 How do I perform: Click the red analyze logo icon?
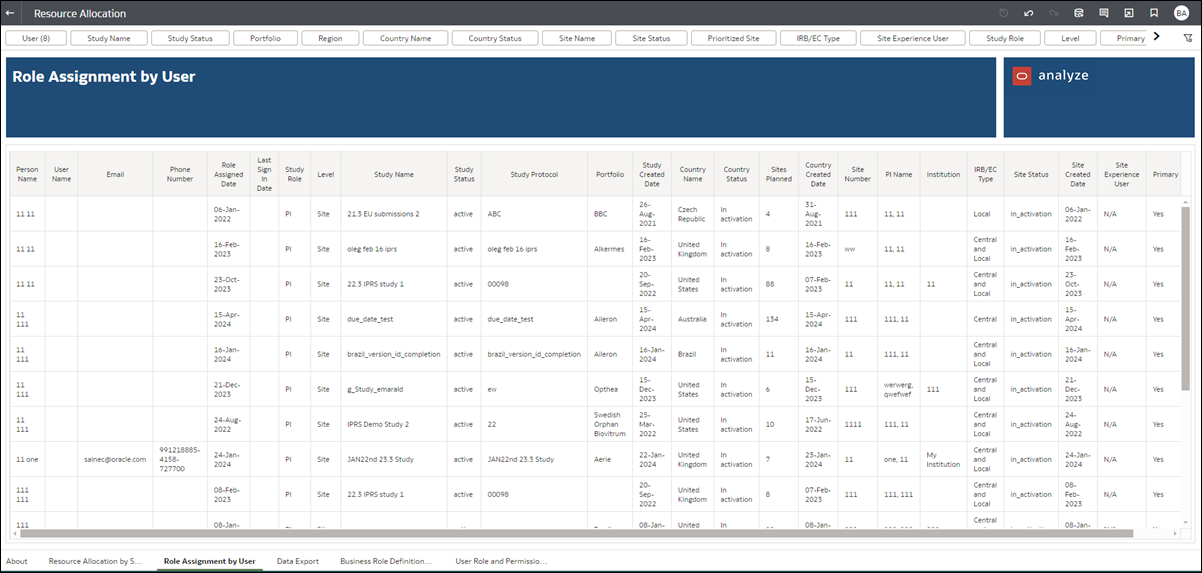1021,76
